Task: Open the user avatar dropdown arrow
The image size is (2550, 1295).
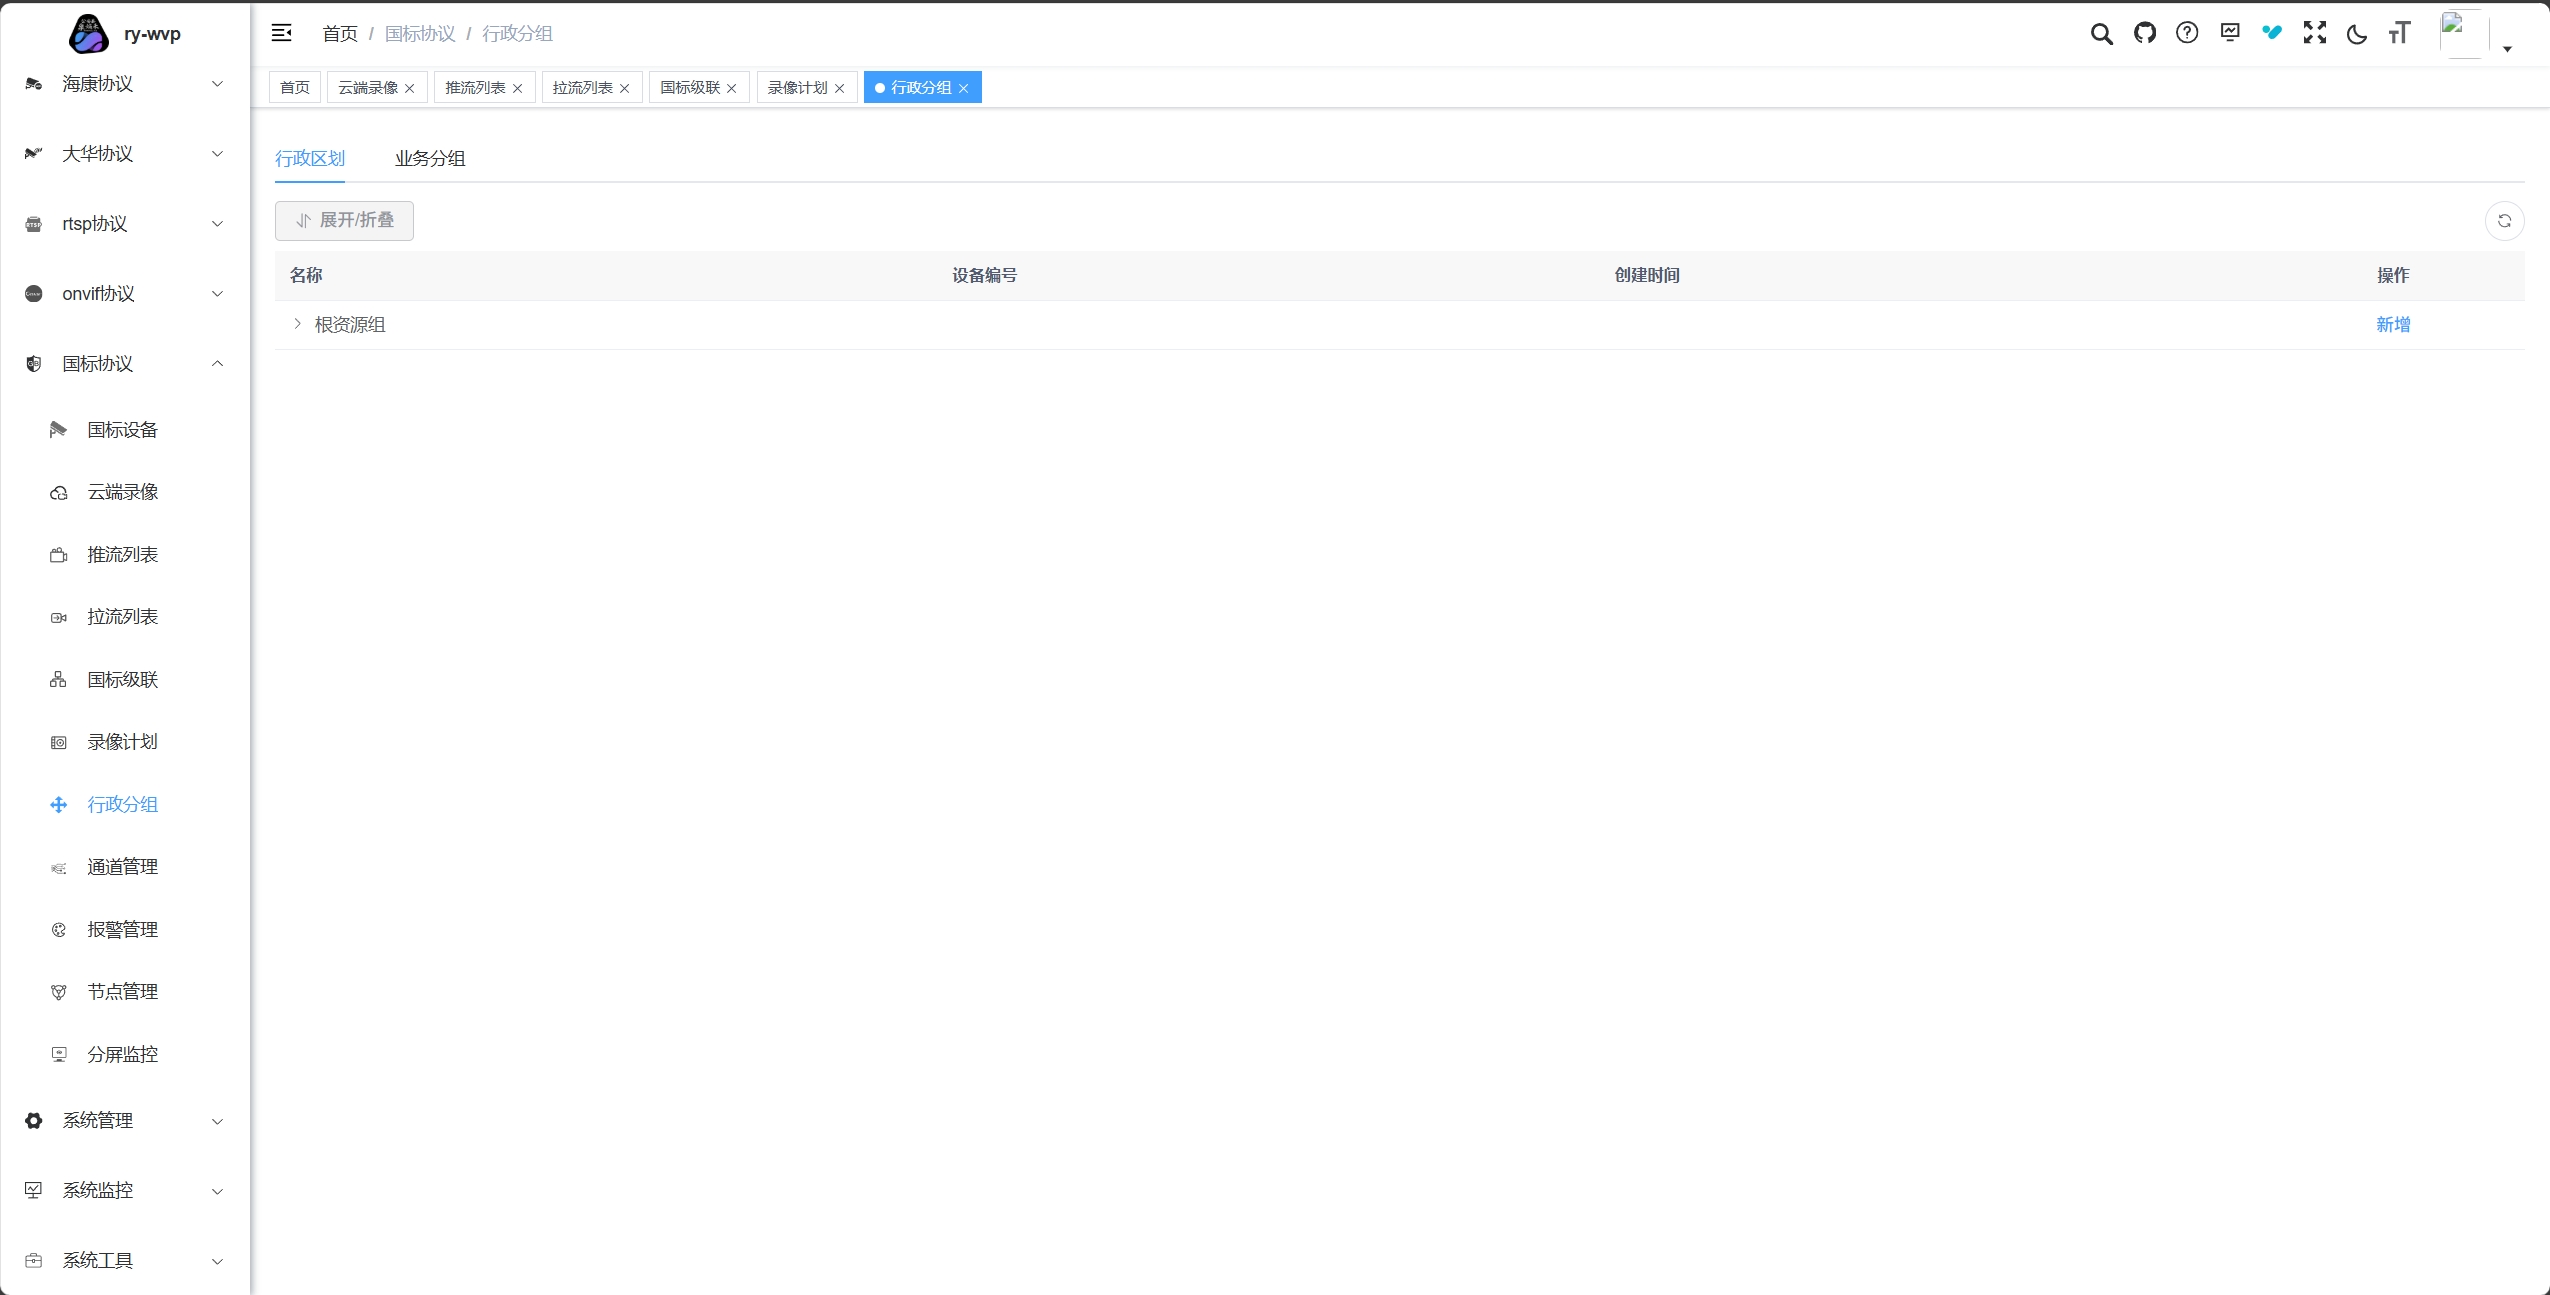Action: [2507, 49]
